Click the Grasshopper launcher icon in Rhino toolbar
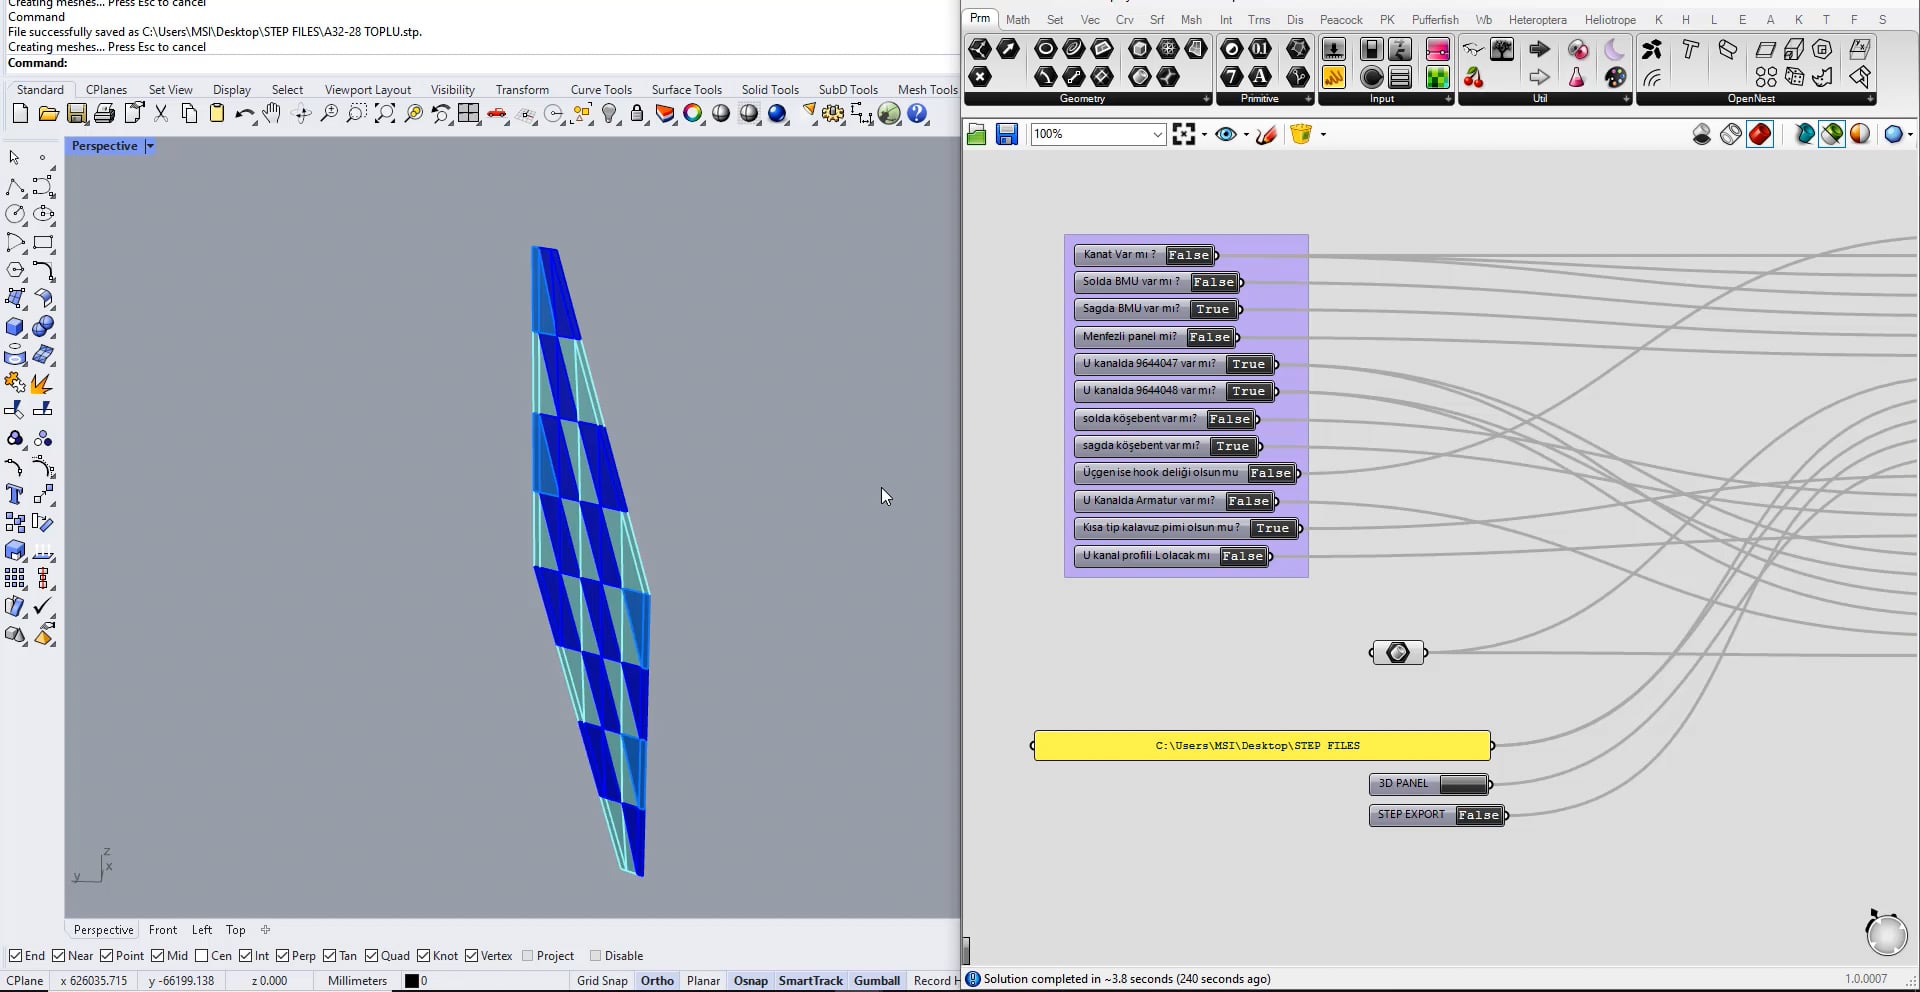This screenshot has height=992, width=1920. tap(889, 114)
